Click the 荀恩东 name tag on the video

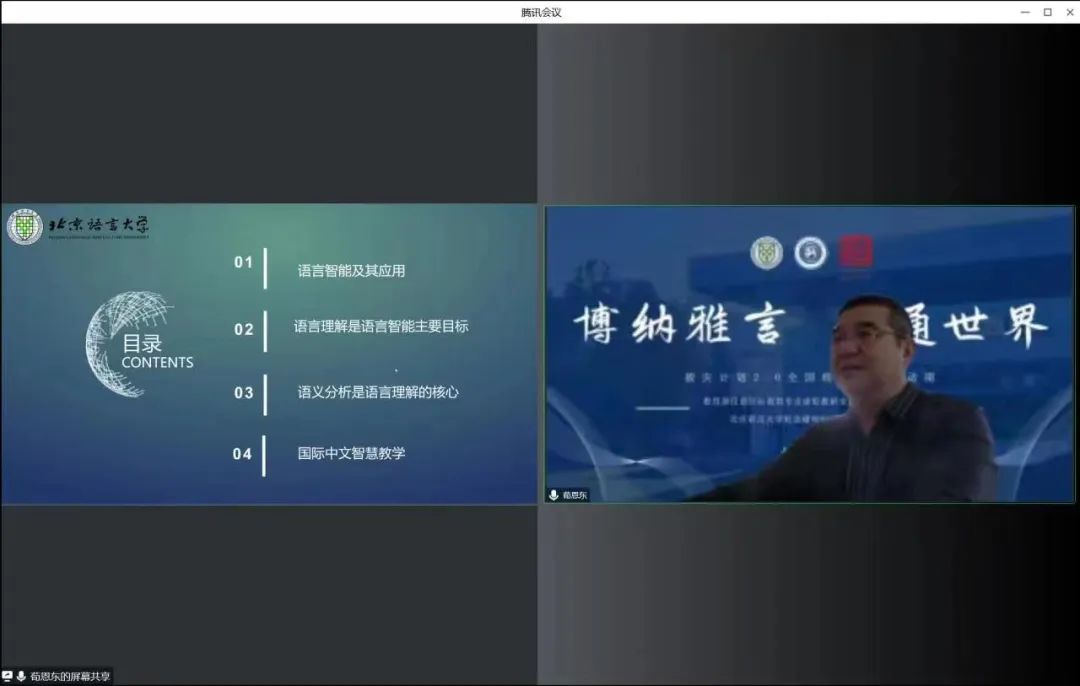tap(575, 495)
